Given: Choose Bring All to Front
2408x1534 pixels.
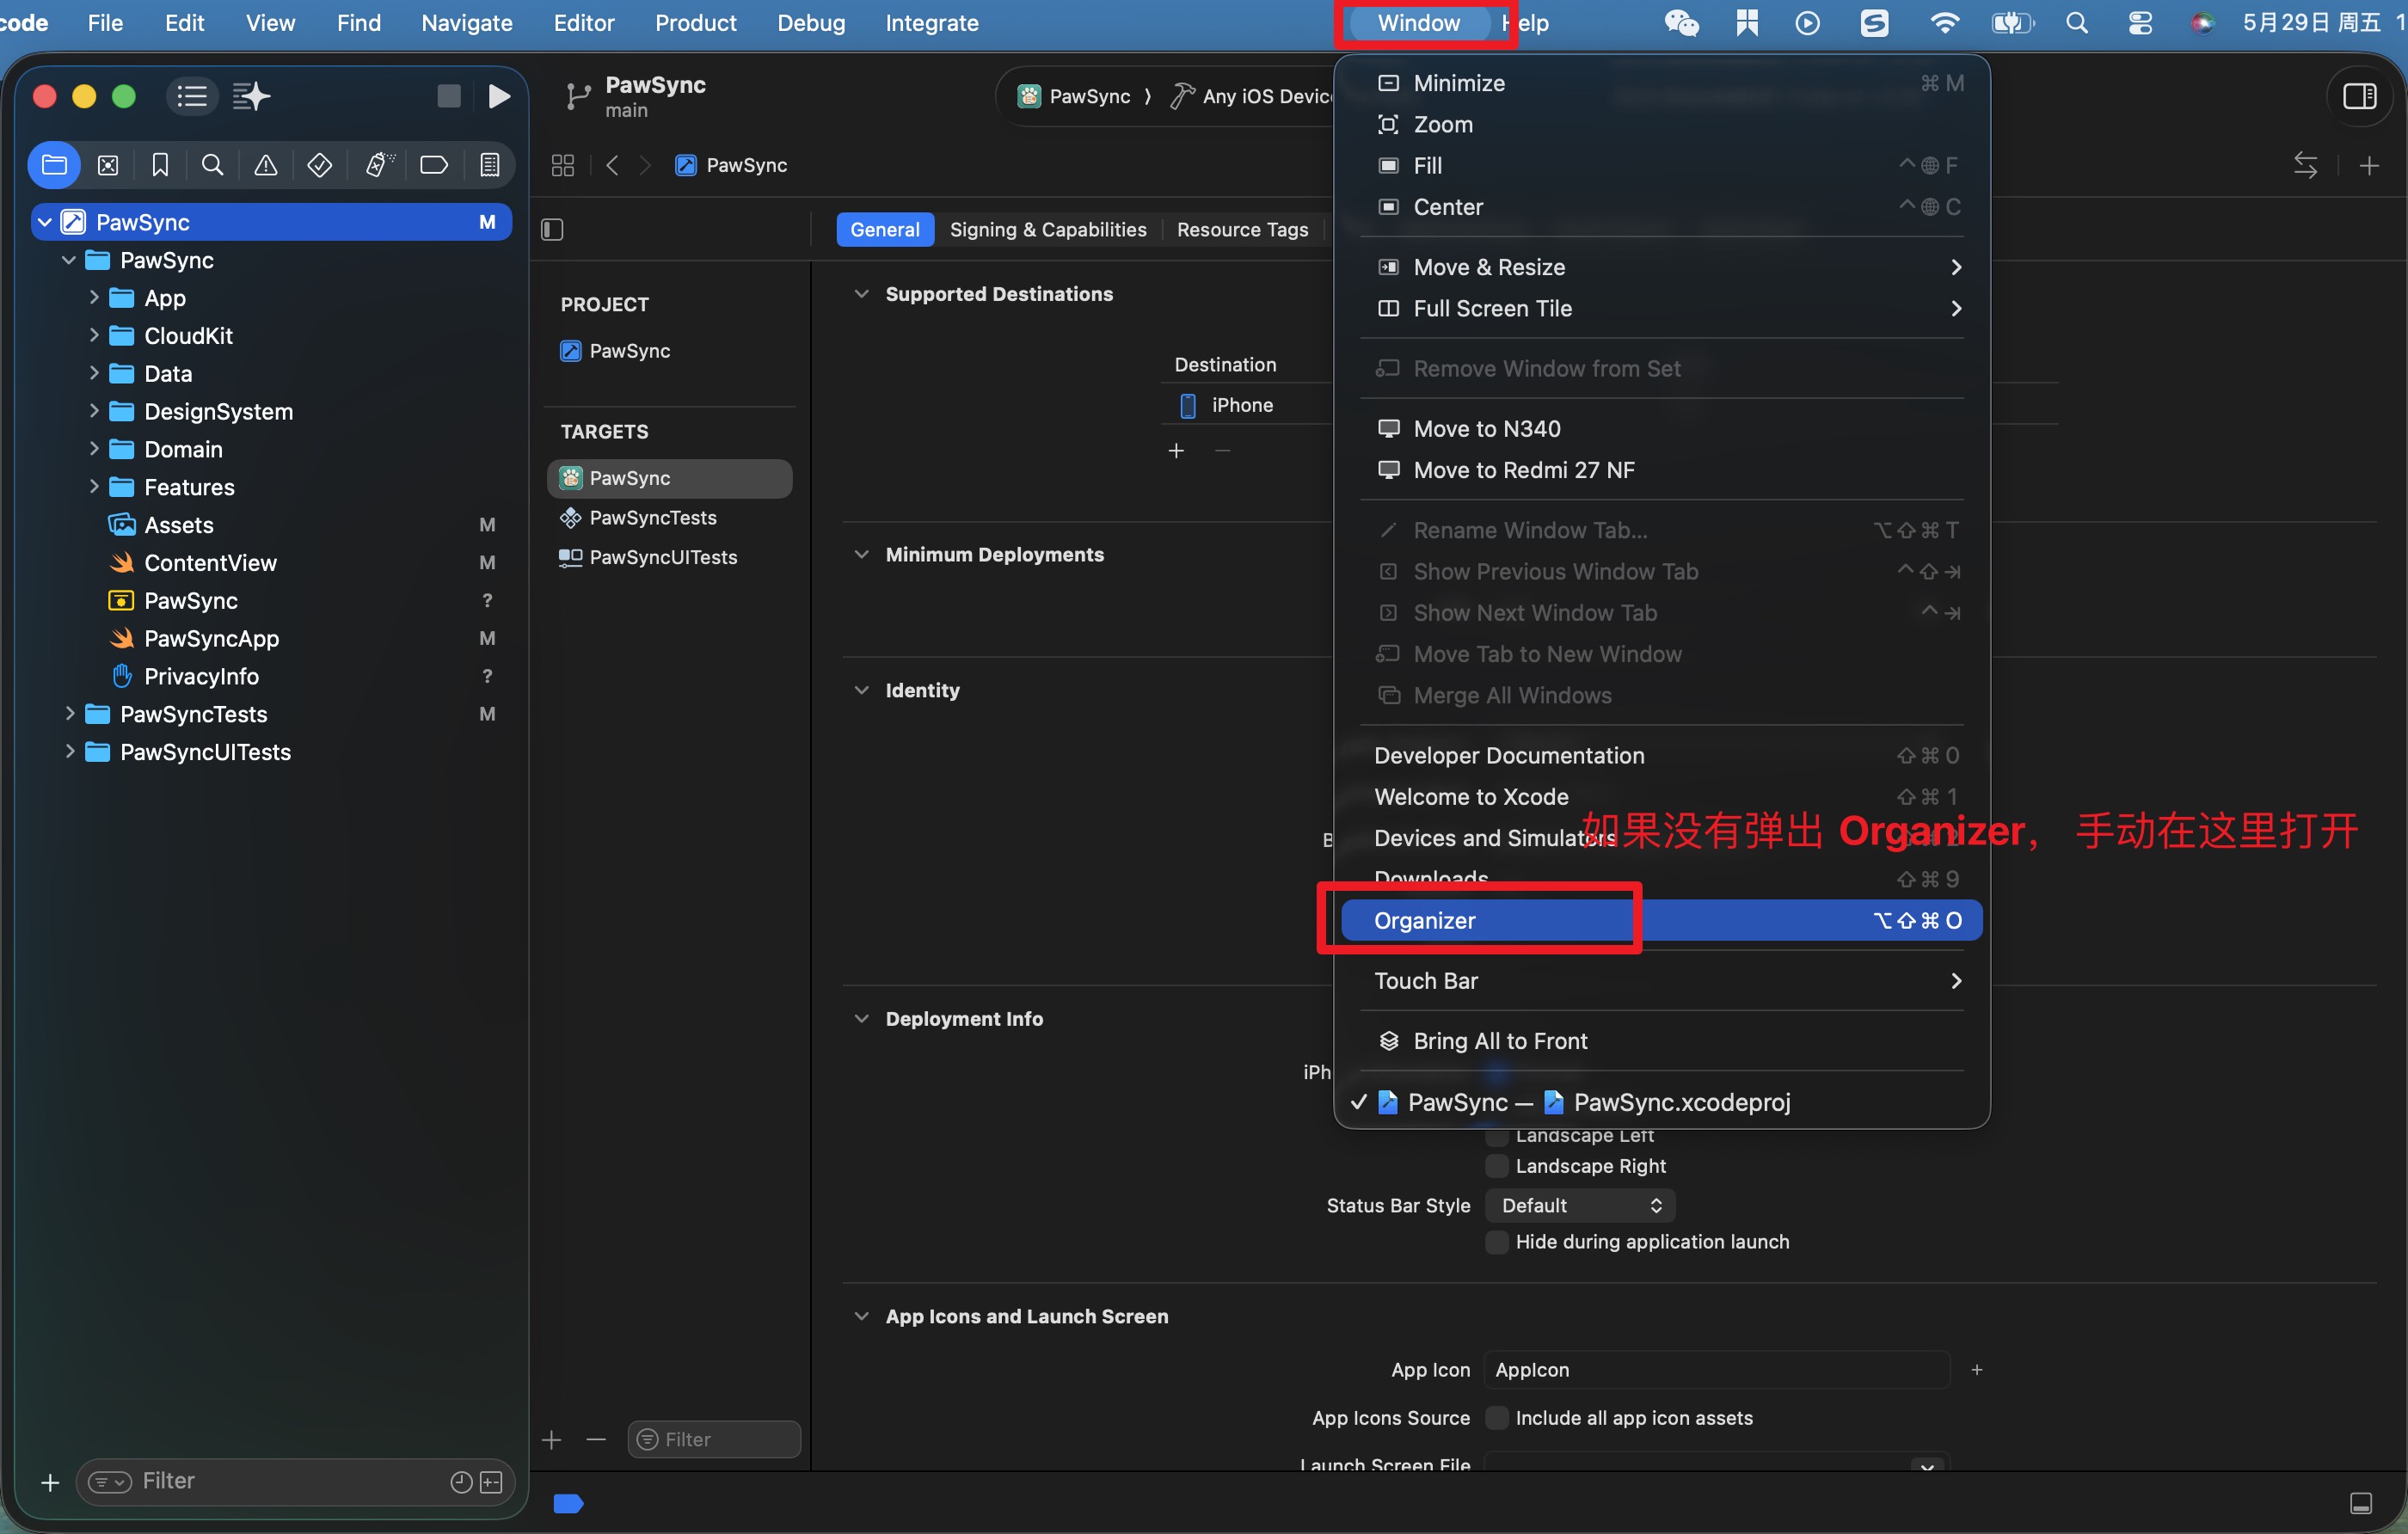Looking at the screenshot, I should (x=1661, y=1041).
